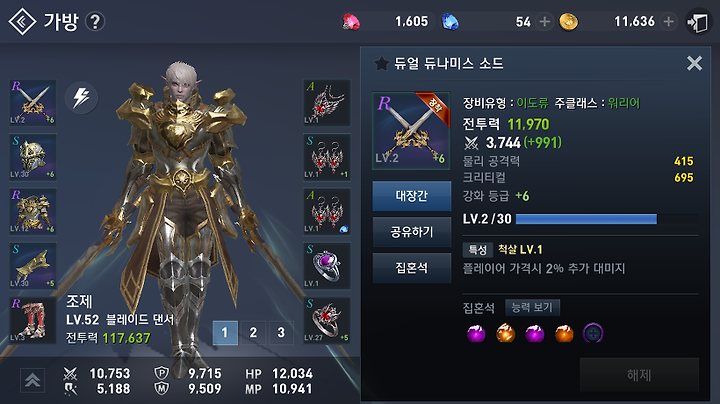Select the purple gem ring slot

point(326,265)
